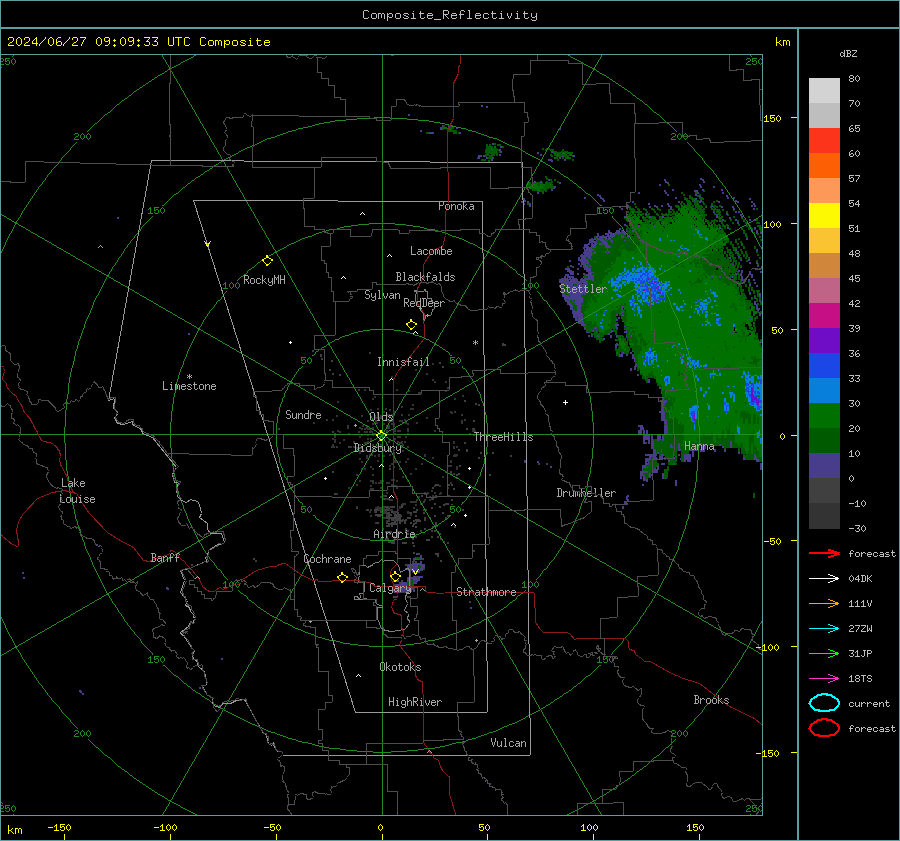Screen dimensions: 900x841
Task: Click the yellow diamond marker below RedDeer
Action: tap(411, 324)
